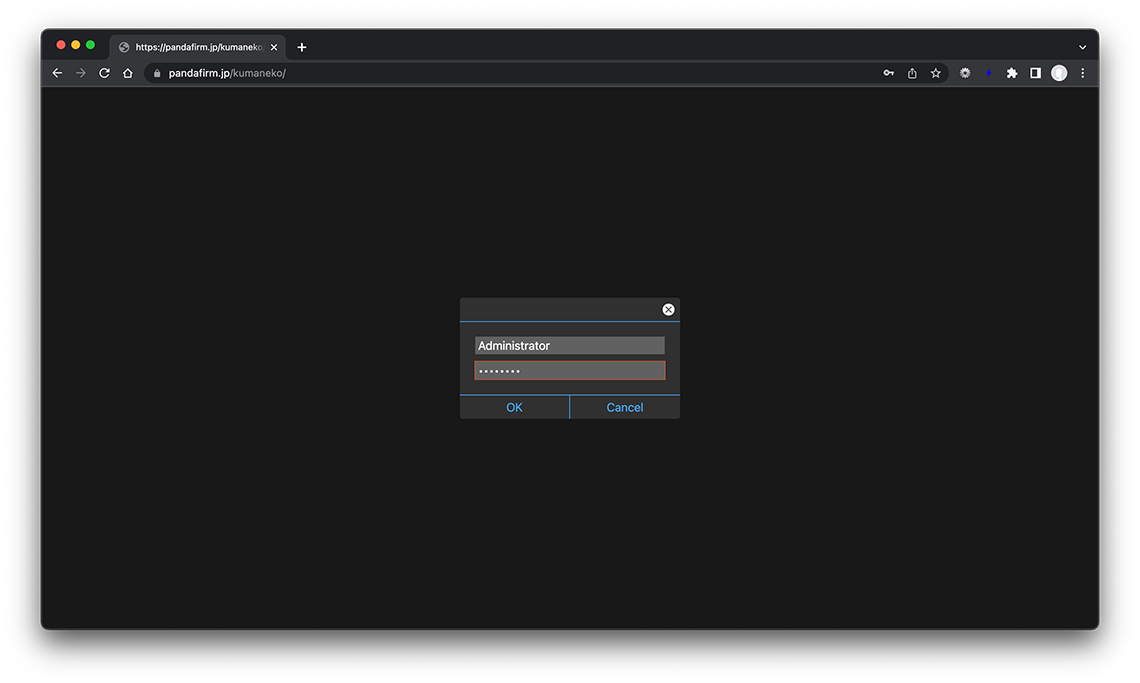
Task: Toggle the browser side panel
Action: pyautogui.click(x=1035, y=73)
